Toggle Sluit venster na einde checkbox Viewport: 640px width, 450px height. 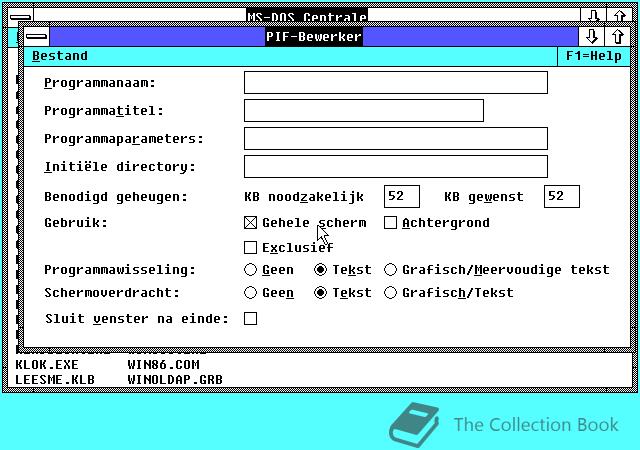[250, 319]
